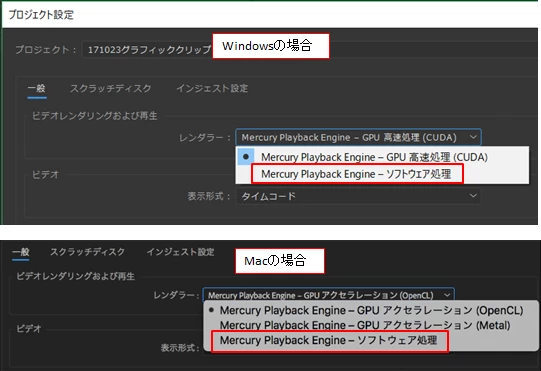Click the ビデオ section label in Mac dialog
The width and height of the screenshot is (541, 371).
pos(29,329)
